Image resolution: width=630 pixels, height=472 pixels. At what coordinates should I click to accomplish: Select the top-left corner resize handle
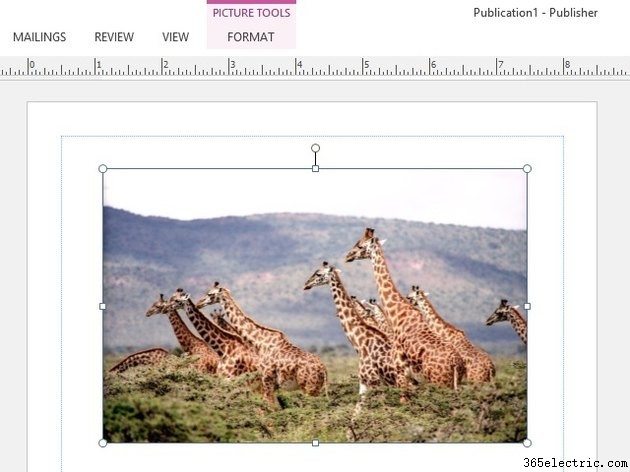point(103,169)
